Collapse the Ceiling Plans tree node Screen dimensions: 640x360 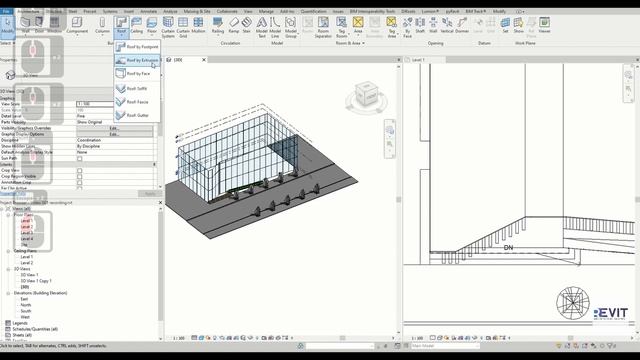(x=8, y=251)
